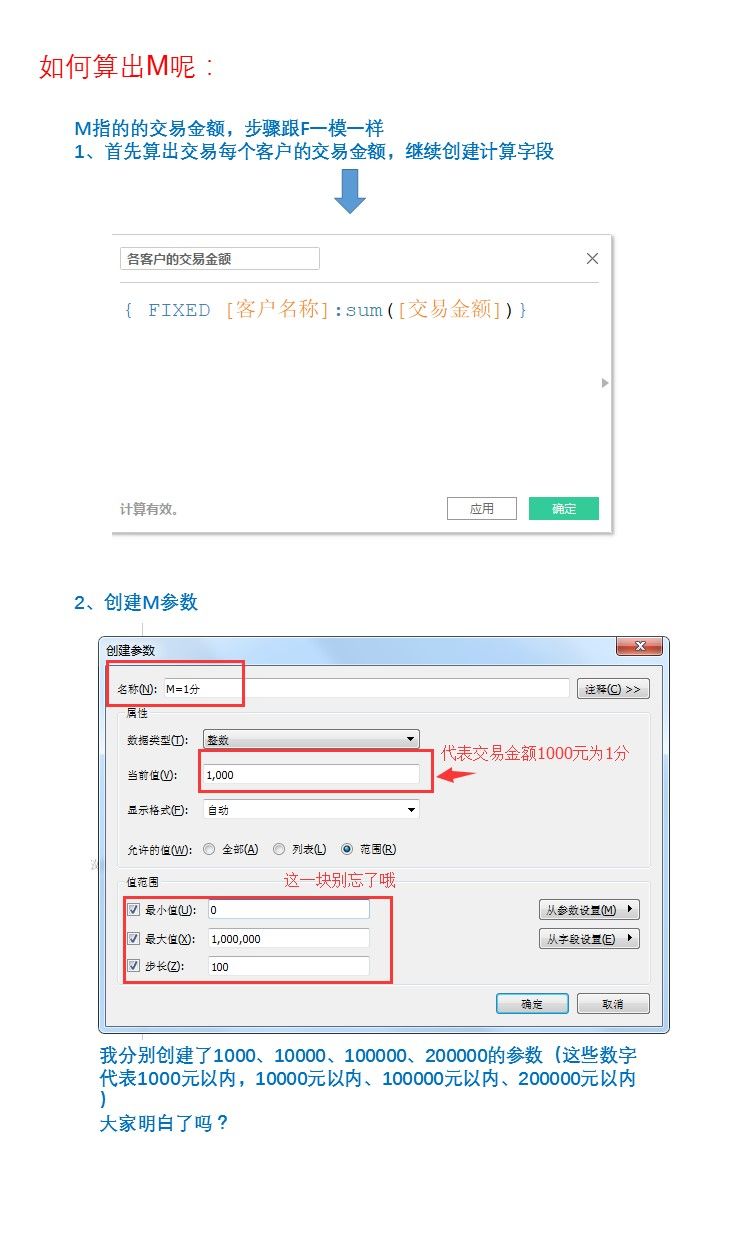This screenshot has height=1249, width=751.
Task: Click 取消 in the 创建参数 dialog
Action: [613, 1004]
